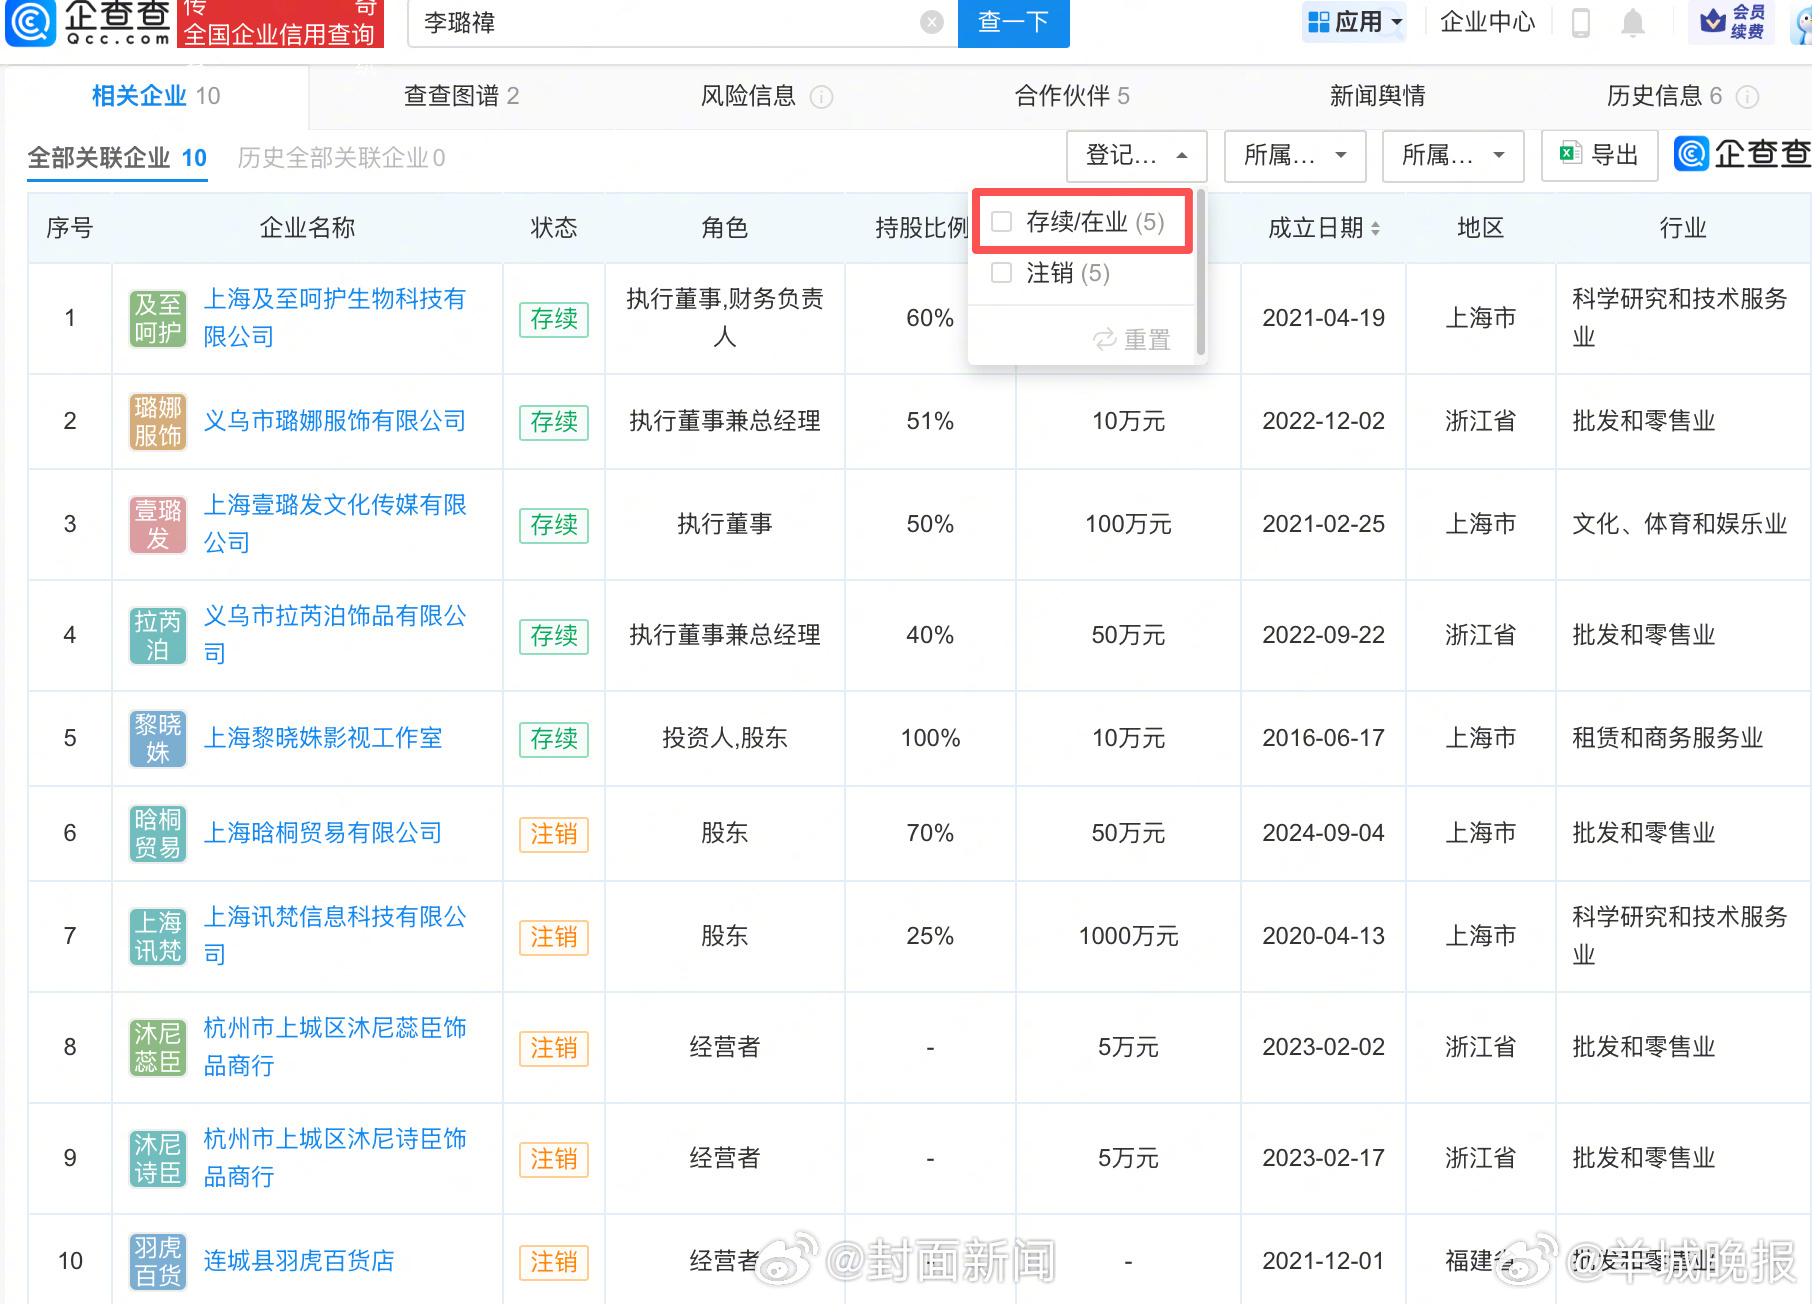The width and height of the screenshot is (1812, 1304).
Task: Click the 导出 export button
Action: coord(1599,155)
